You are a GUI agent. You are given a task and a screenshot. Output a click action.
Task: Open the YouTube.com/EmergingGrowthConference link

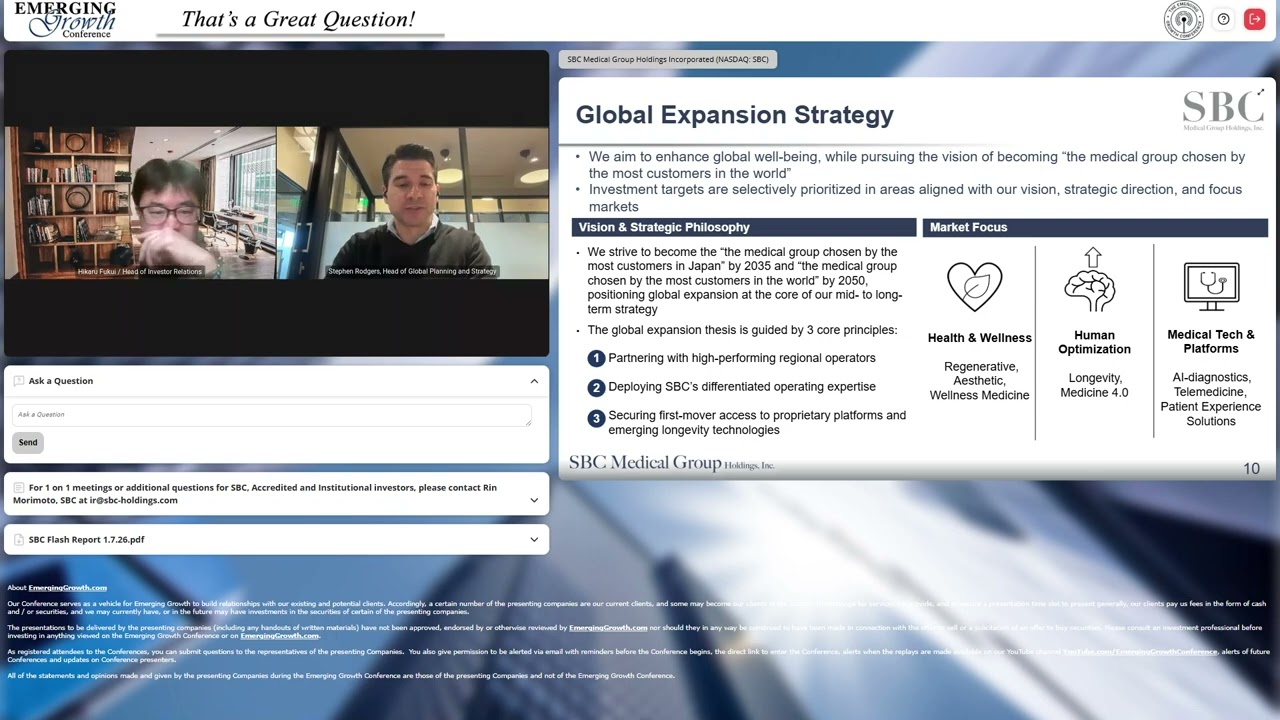(x=1140, y=652)
